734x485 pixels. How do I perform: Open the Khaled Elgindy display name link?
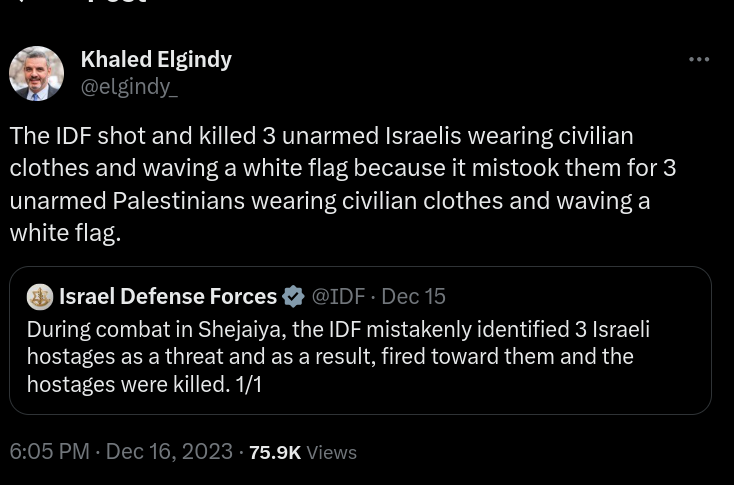pyautogui.click(x=156, y=59)
